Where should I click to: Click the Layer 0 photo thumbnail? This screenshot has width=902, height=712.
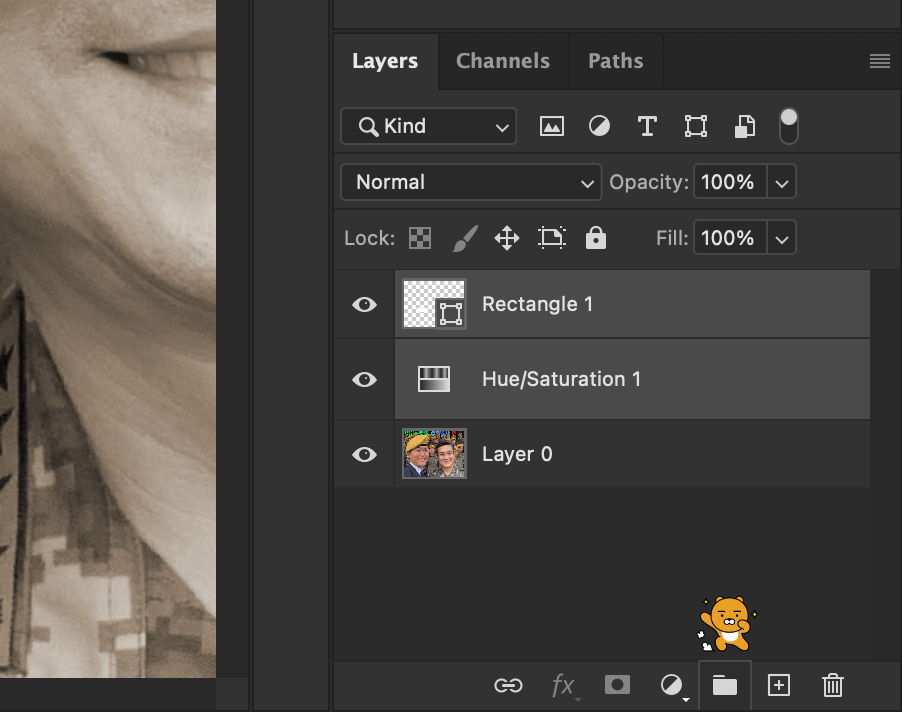(434, 454)
